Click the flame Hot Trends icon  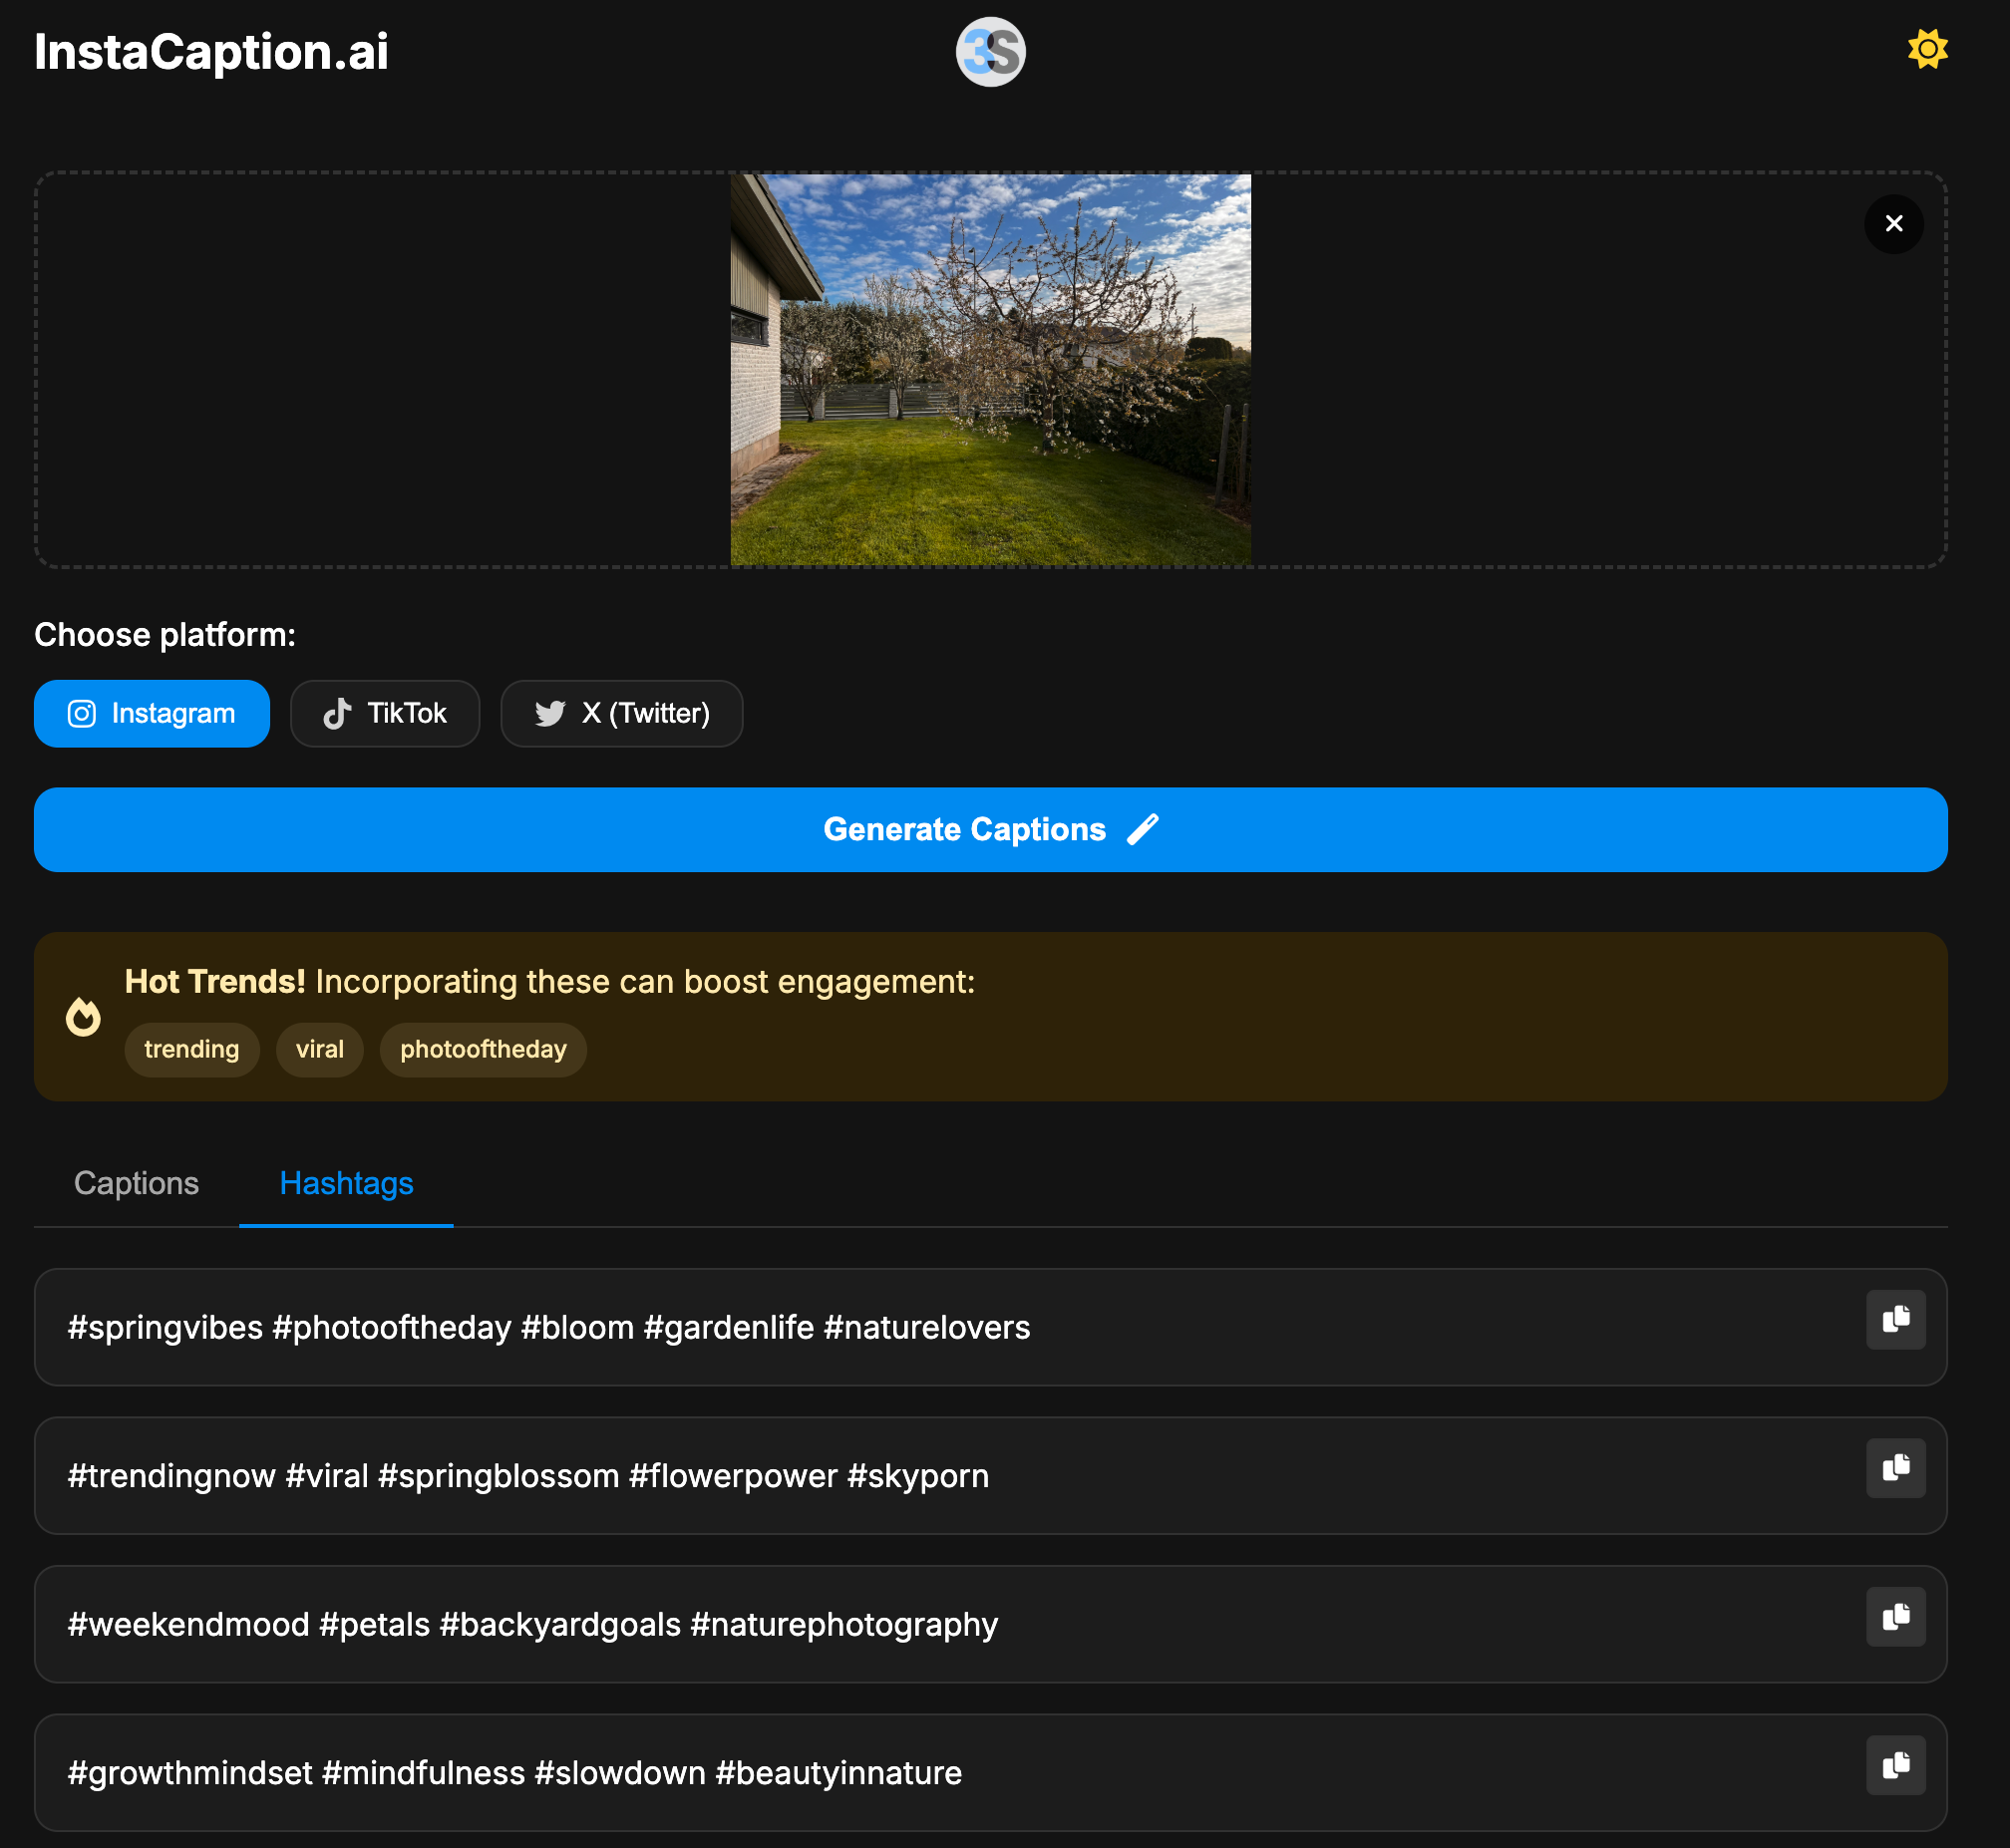[83, 1017]
